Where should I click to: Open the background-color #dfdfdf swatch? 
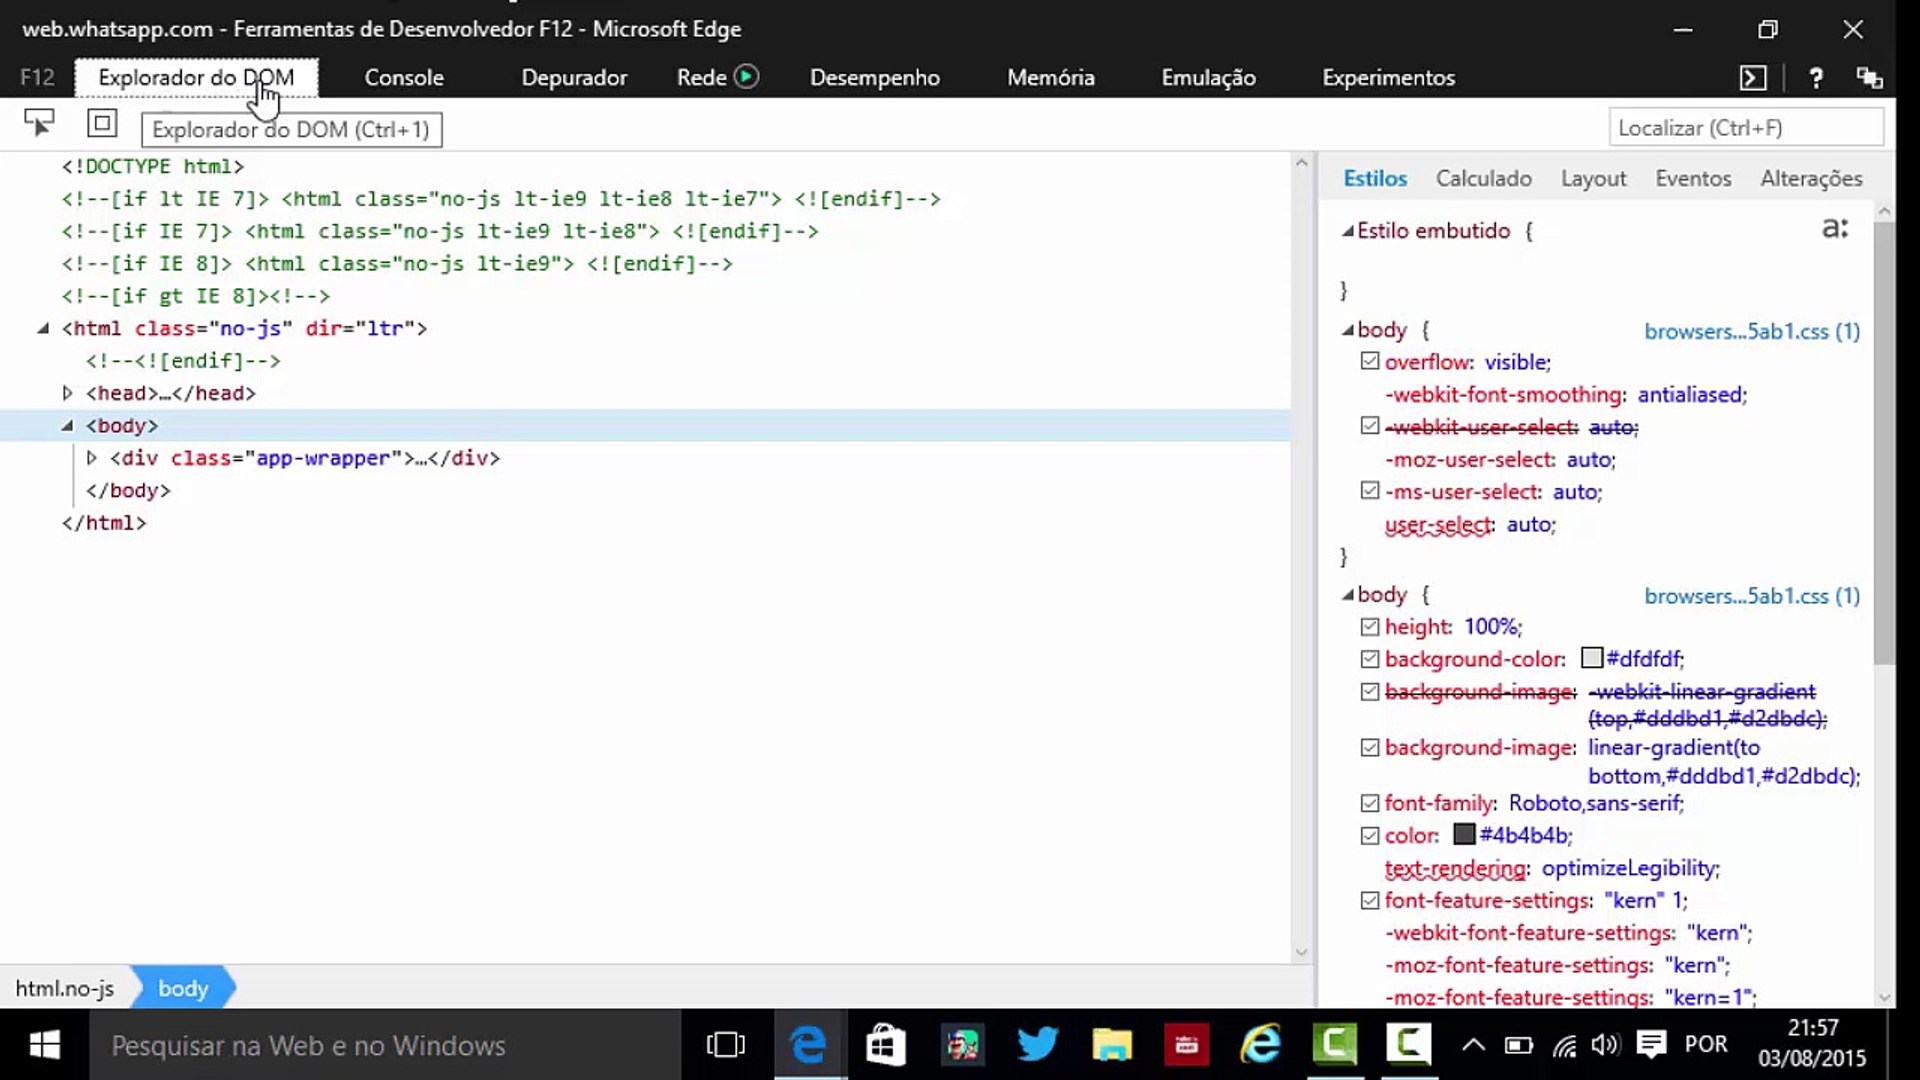pyautogui.click(x=1592, y=658)
